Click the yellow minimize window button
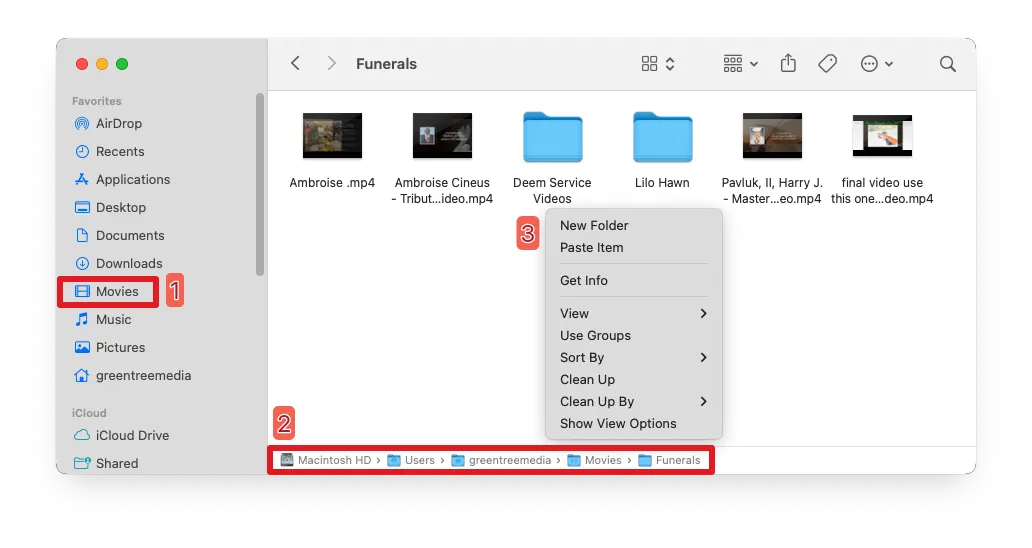The image size is (1032, 548). click(x=102, y=64)
